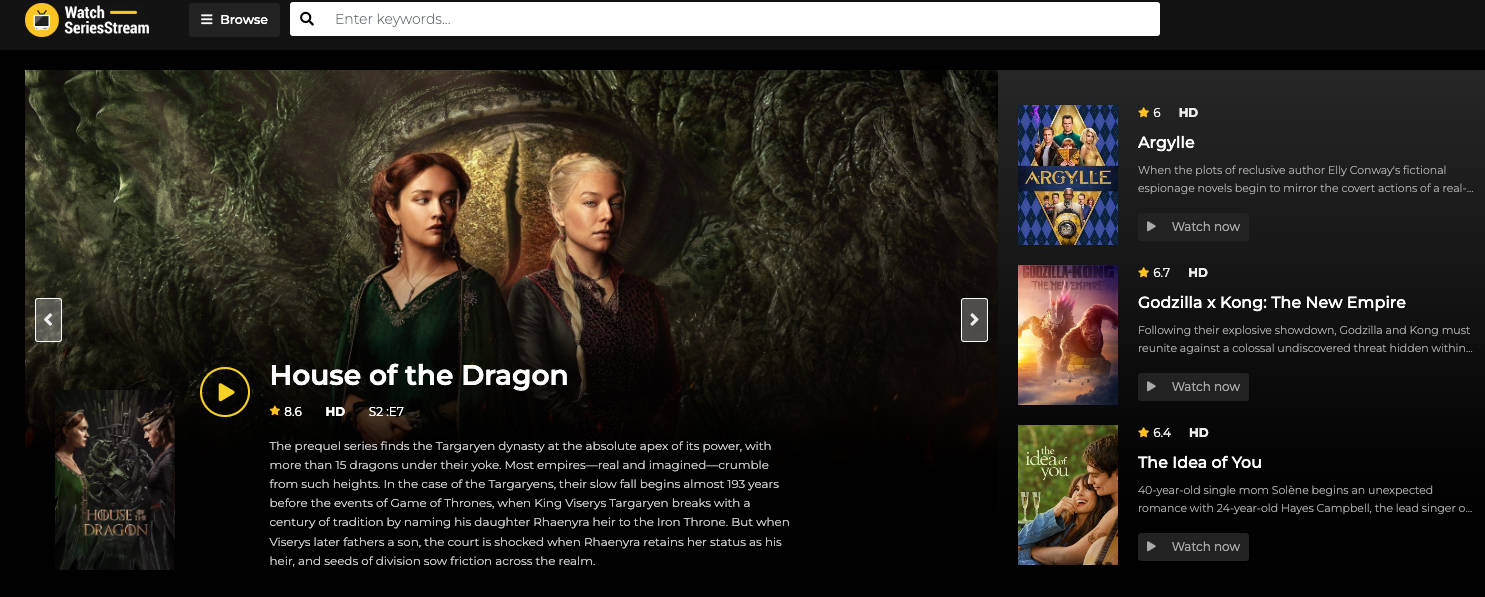Advance carousel with right arrow
The height and width of the screenshot is (597, 1485).
click(x=974, y=320)
